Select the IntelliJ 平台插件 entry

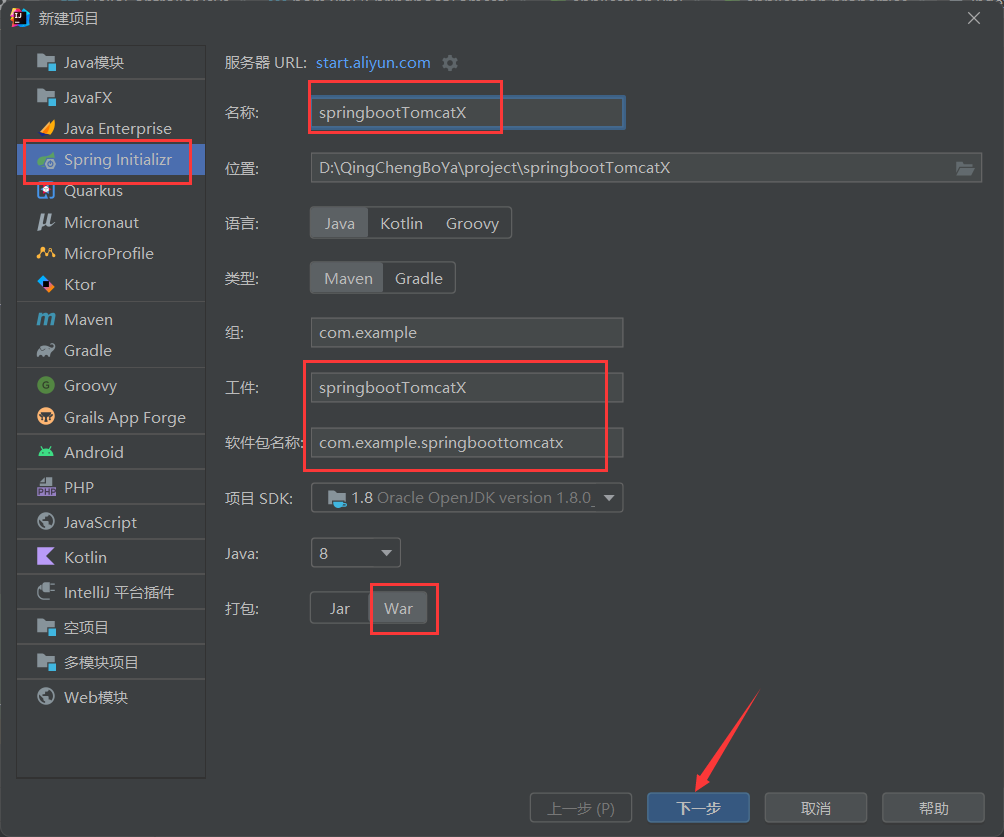point(111,592)
